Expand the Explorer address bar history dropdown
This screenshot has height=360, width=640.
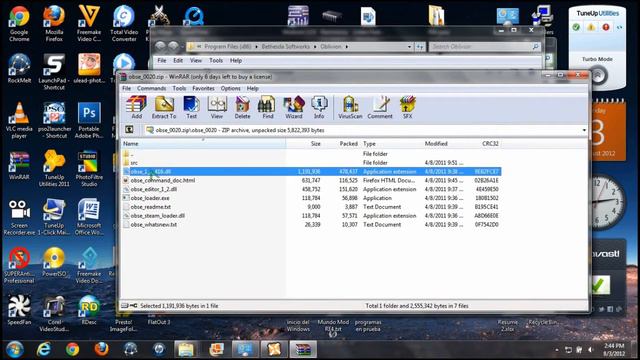click(409, 47)
